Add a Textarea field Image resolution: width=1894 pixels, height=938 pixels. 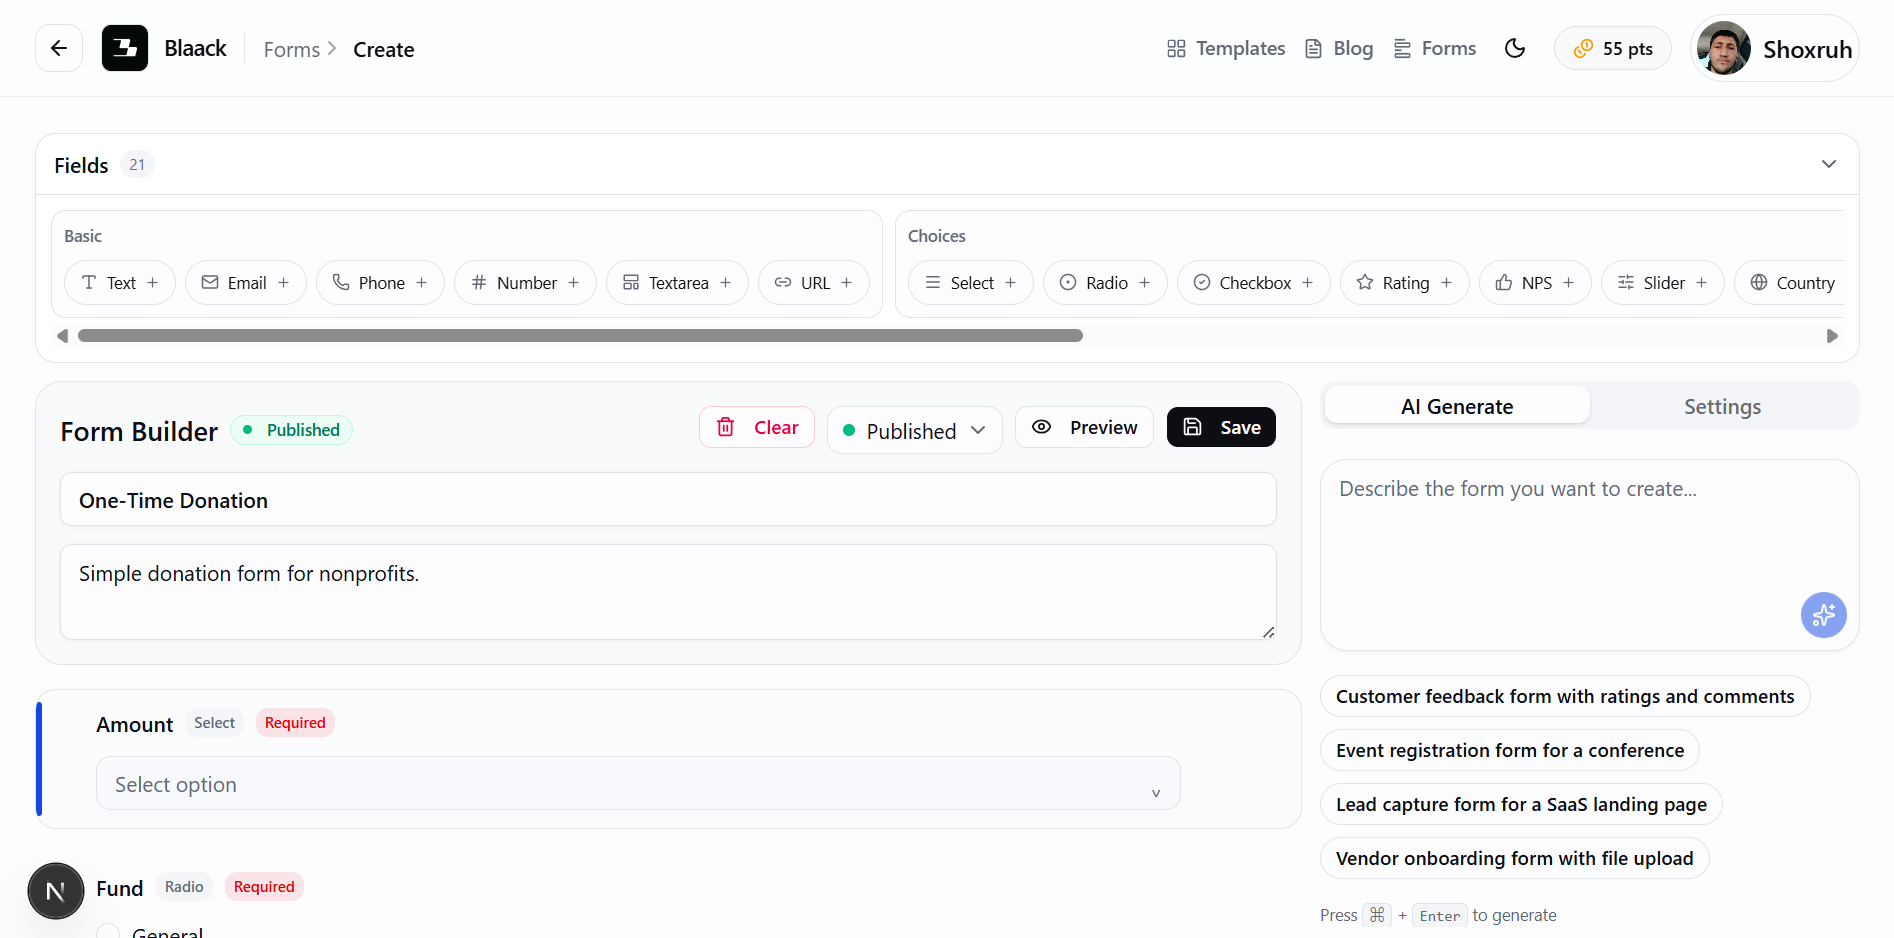point(678,283)
